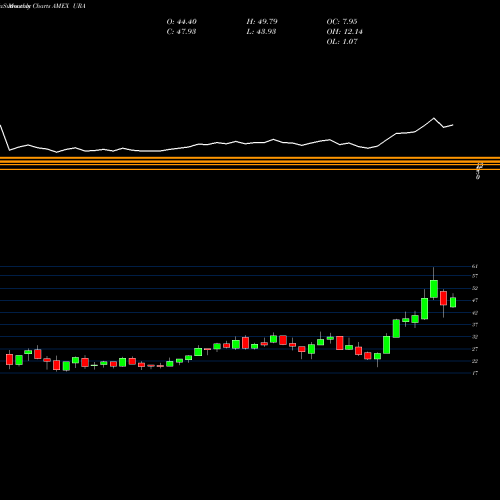Click the 'OH: 12.14' reading
The height and width of the screenshot is (500, 500).
coord(344,32)
